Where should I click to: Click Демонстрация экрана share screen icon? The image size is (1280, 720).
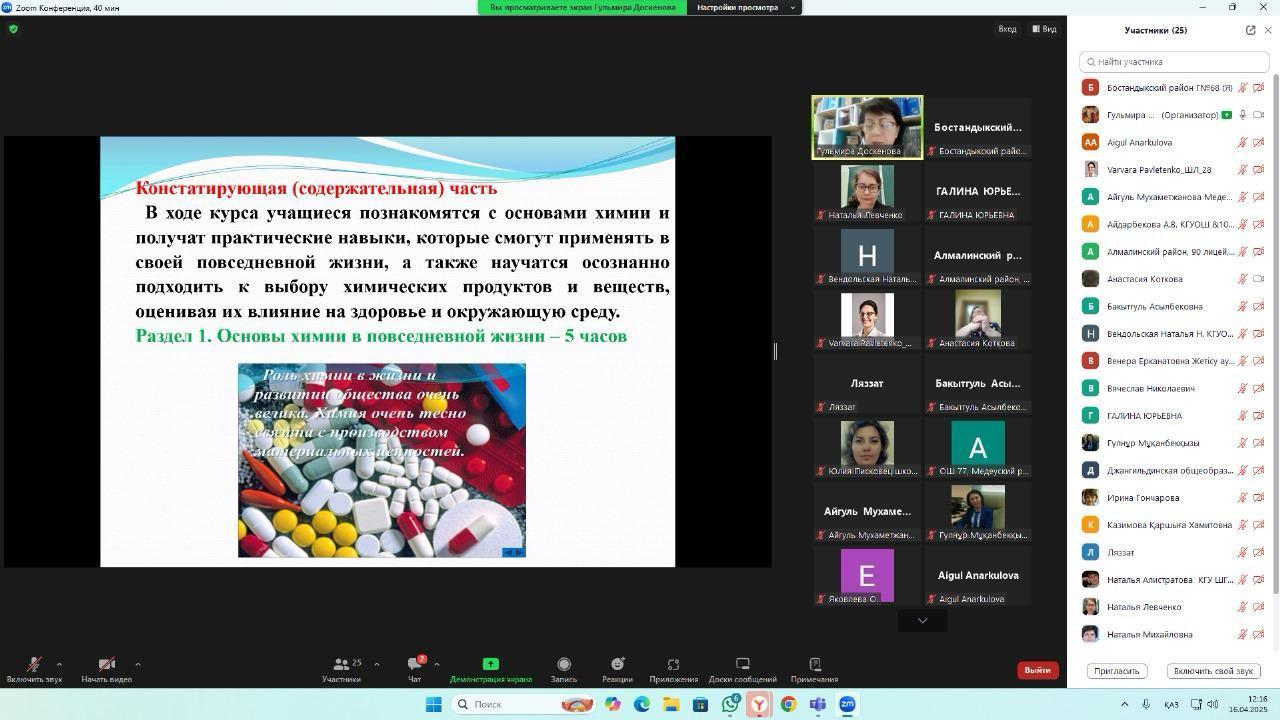(x=490, y=665)
